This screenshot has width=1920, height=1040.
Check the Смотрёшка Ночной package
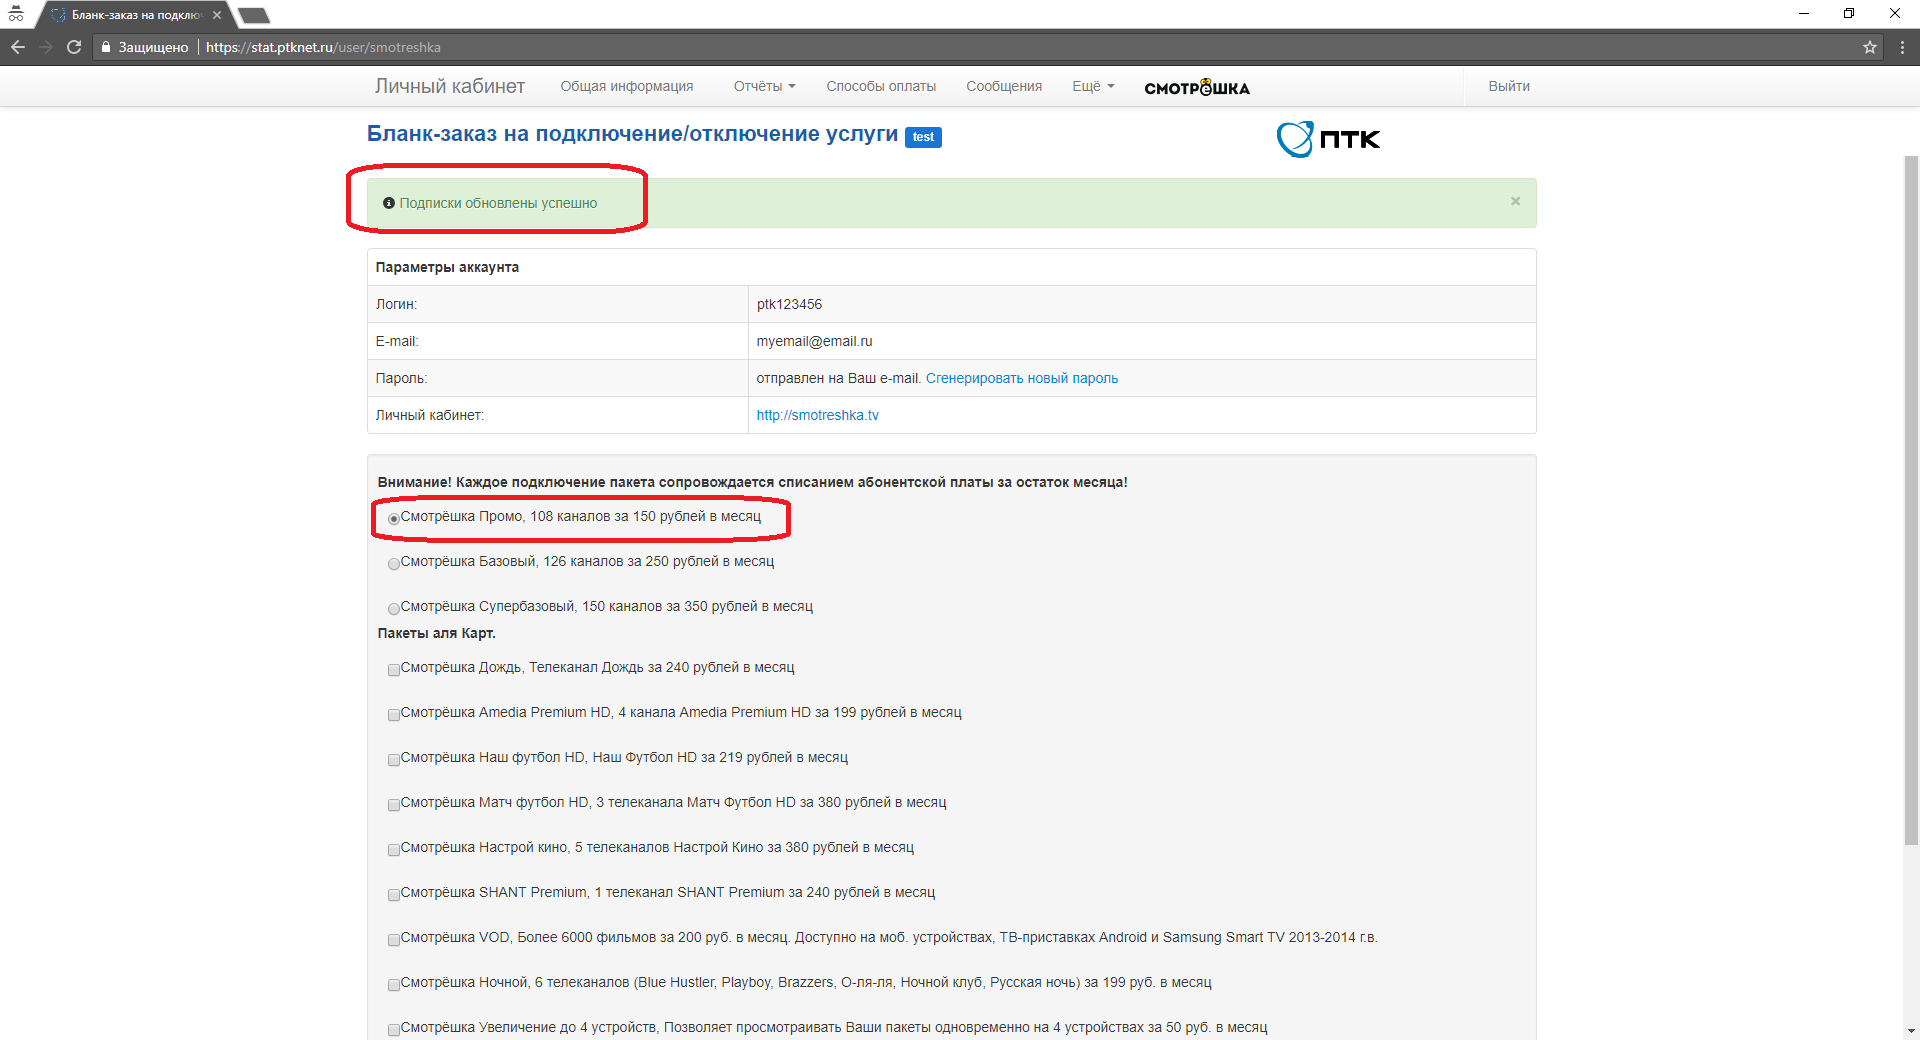[394, 984]
